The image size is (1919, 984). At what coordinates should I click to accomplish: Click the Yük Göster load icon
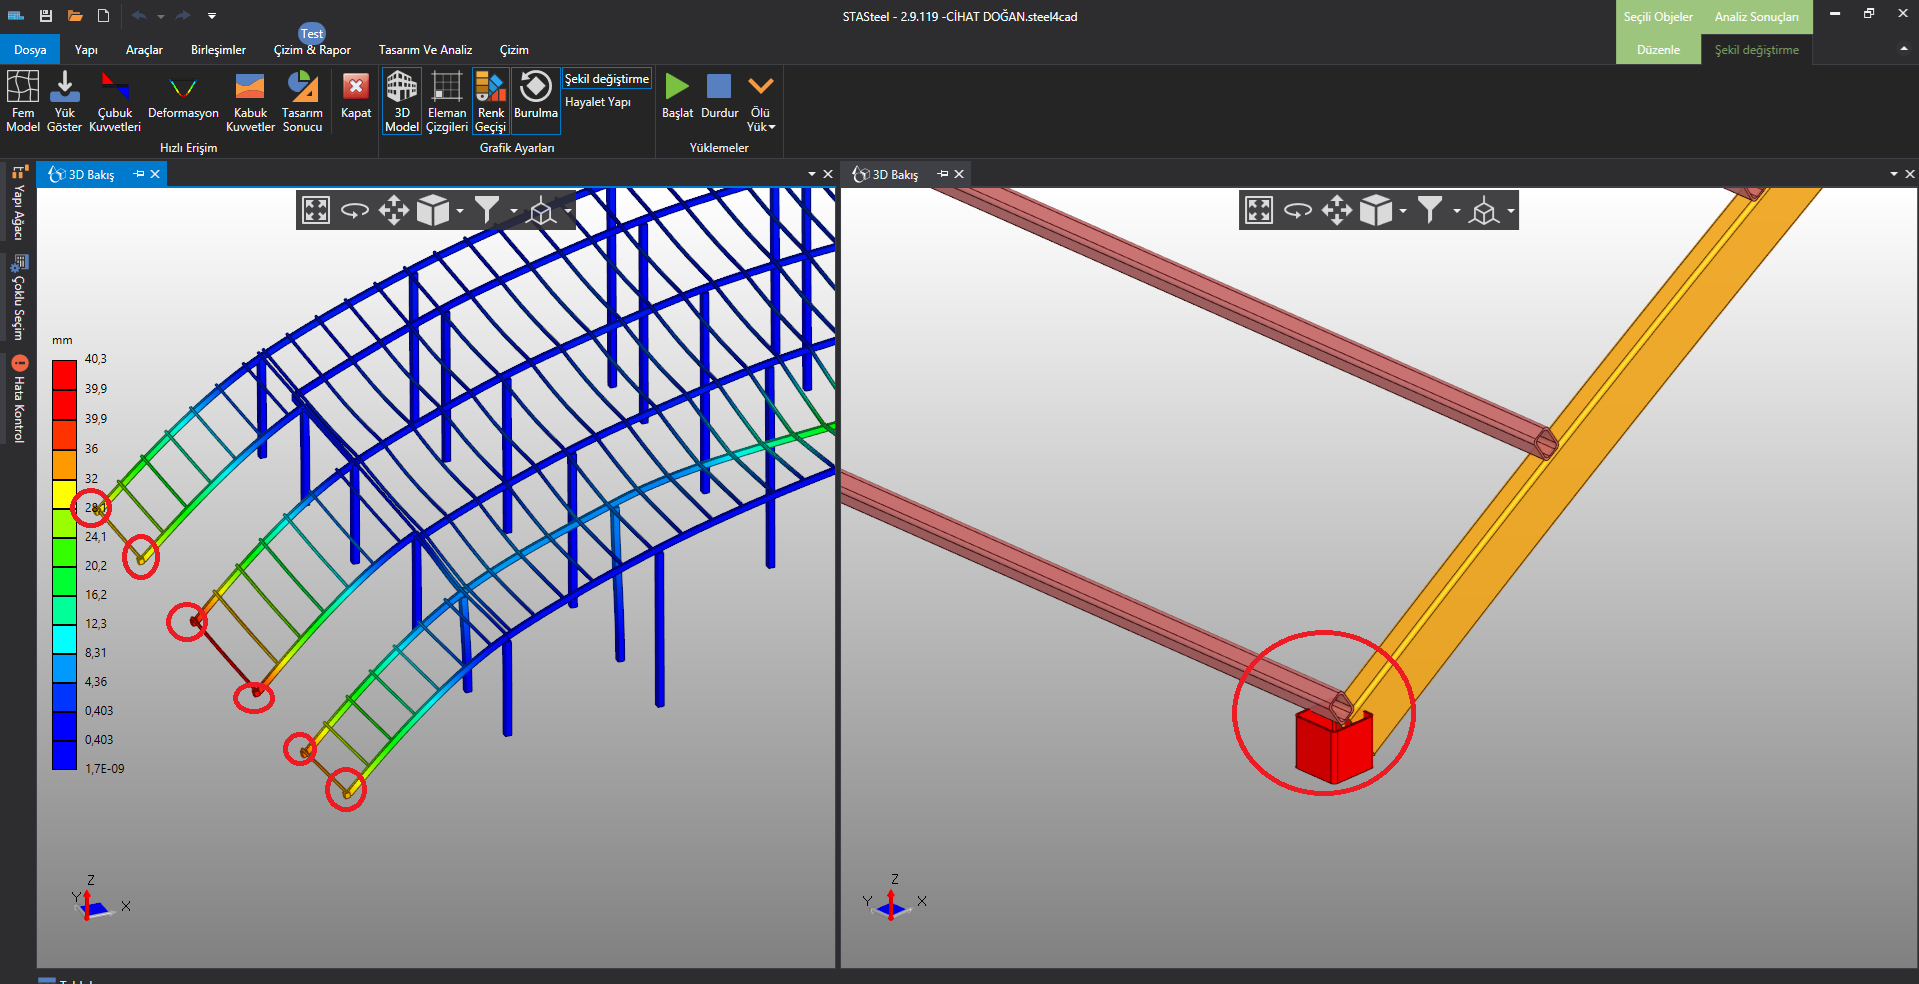pyautogui.click(x=64, y=100)
